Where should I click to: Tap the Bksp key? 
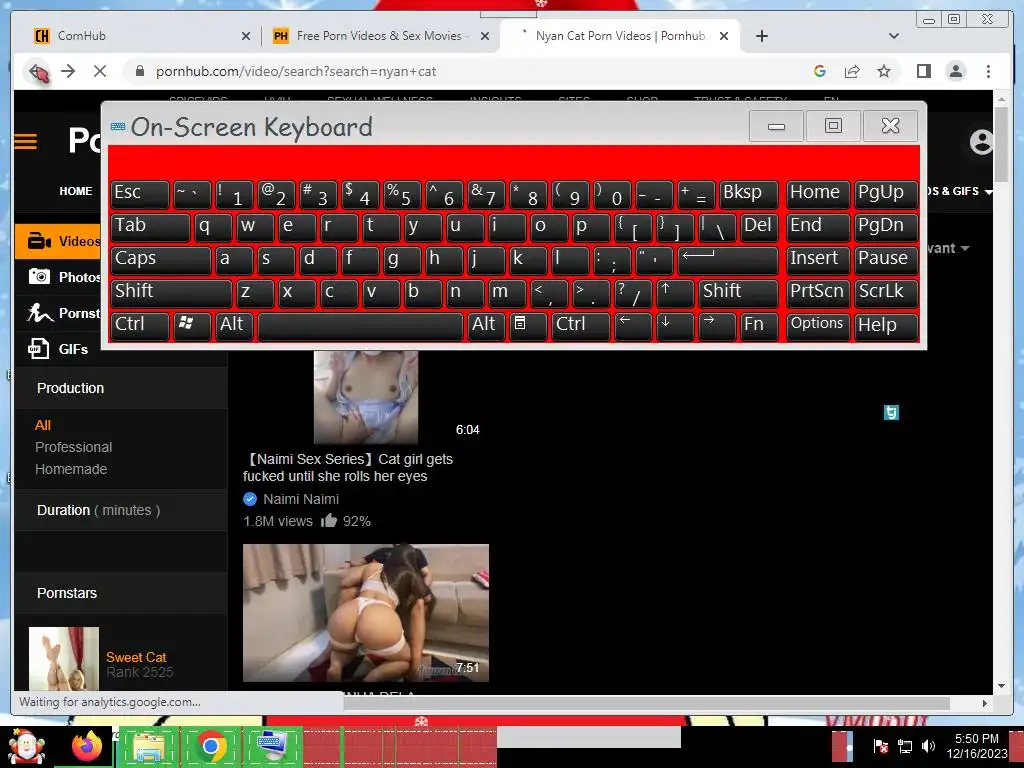point(748,193)
